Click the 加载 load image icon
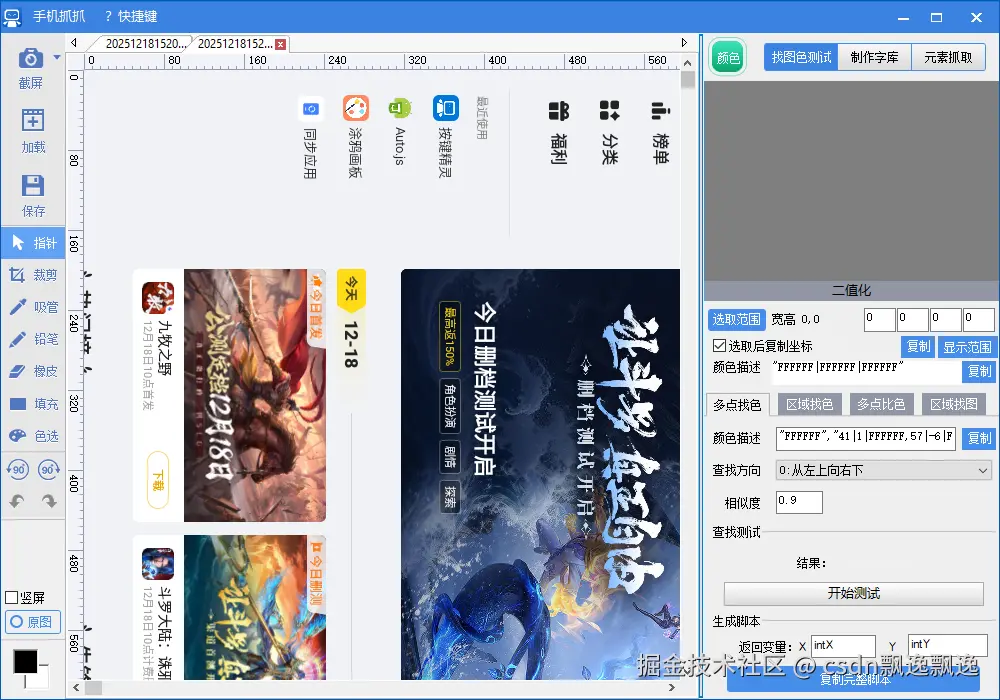1000x700 pixels. [33, 120]
